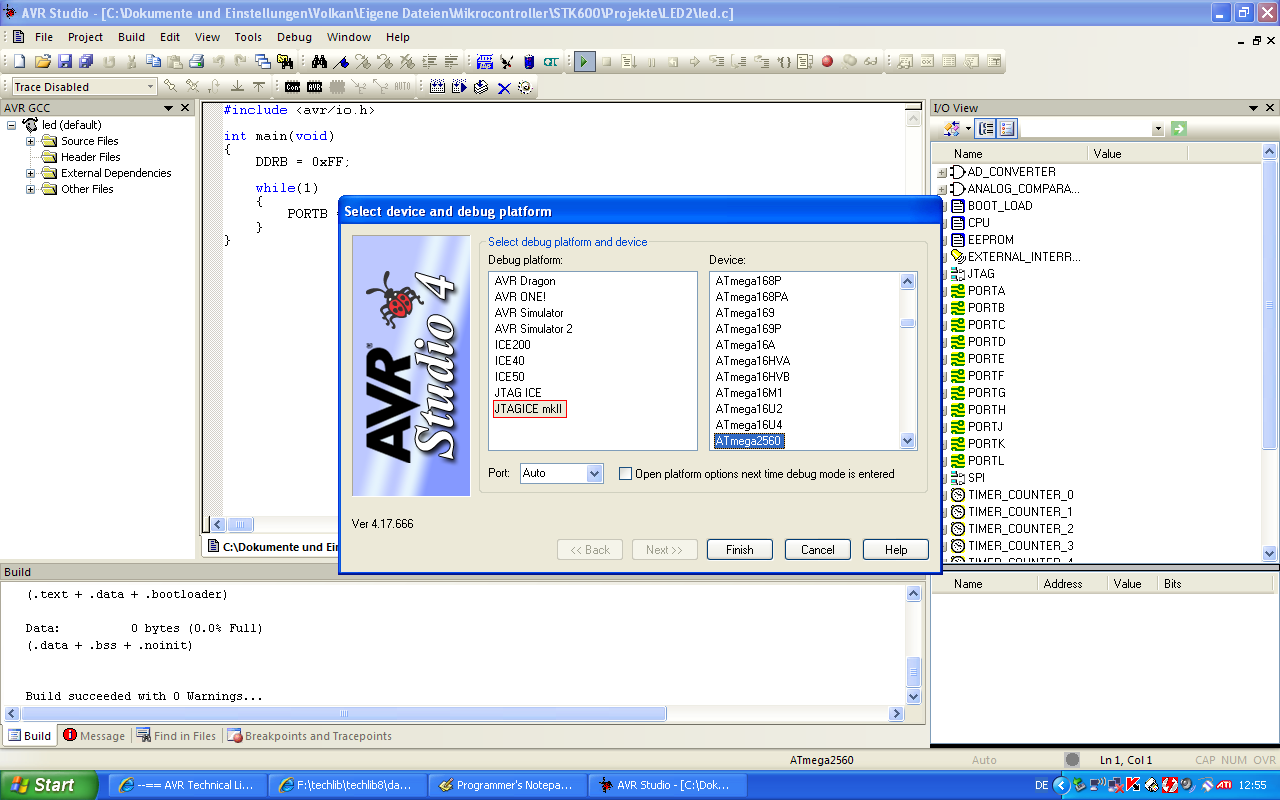This screenshot has height=800, width=1280.
Task: Click the battery icon in the toolbar
Action: [x=529, y=61]
